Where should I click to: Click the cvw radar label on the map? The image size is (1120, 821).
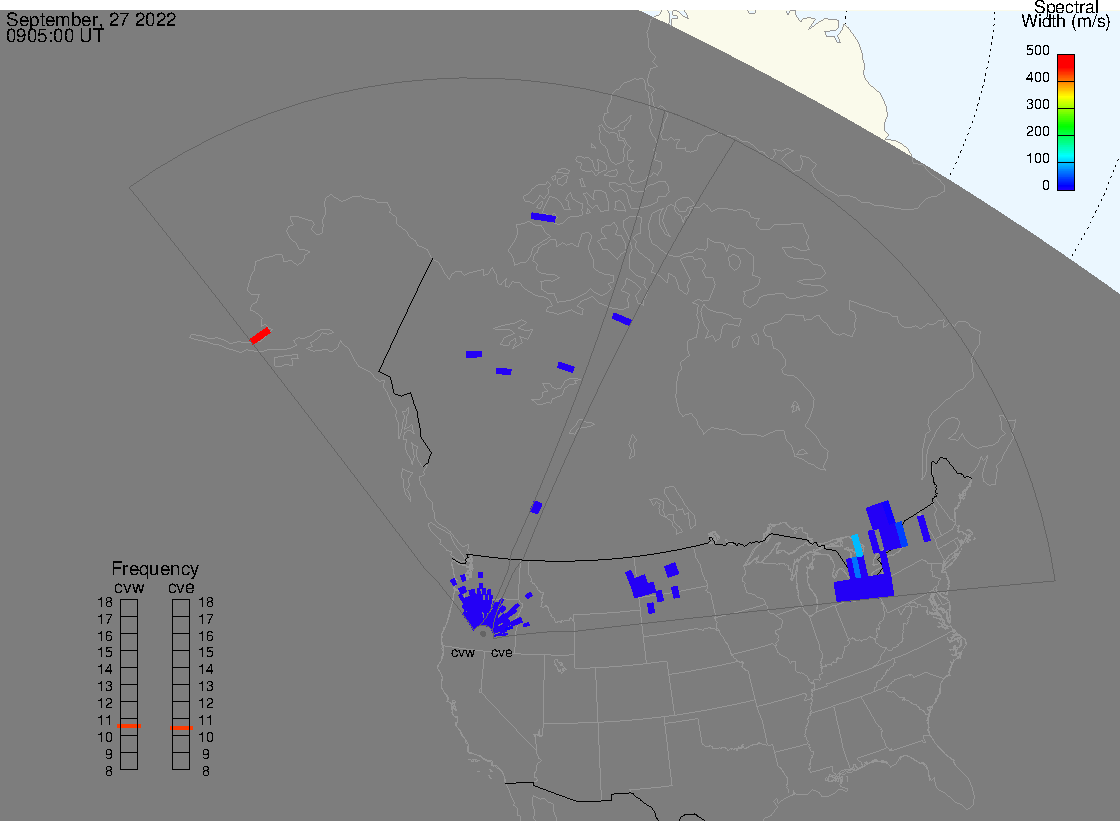(x=463, y=653)
